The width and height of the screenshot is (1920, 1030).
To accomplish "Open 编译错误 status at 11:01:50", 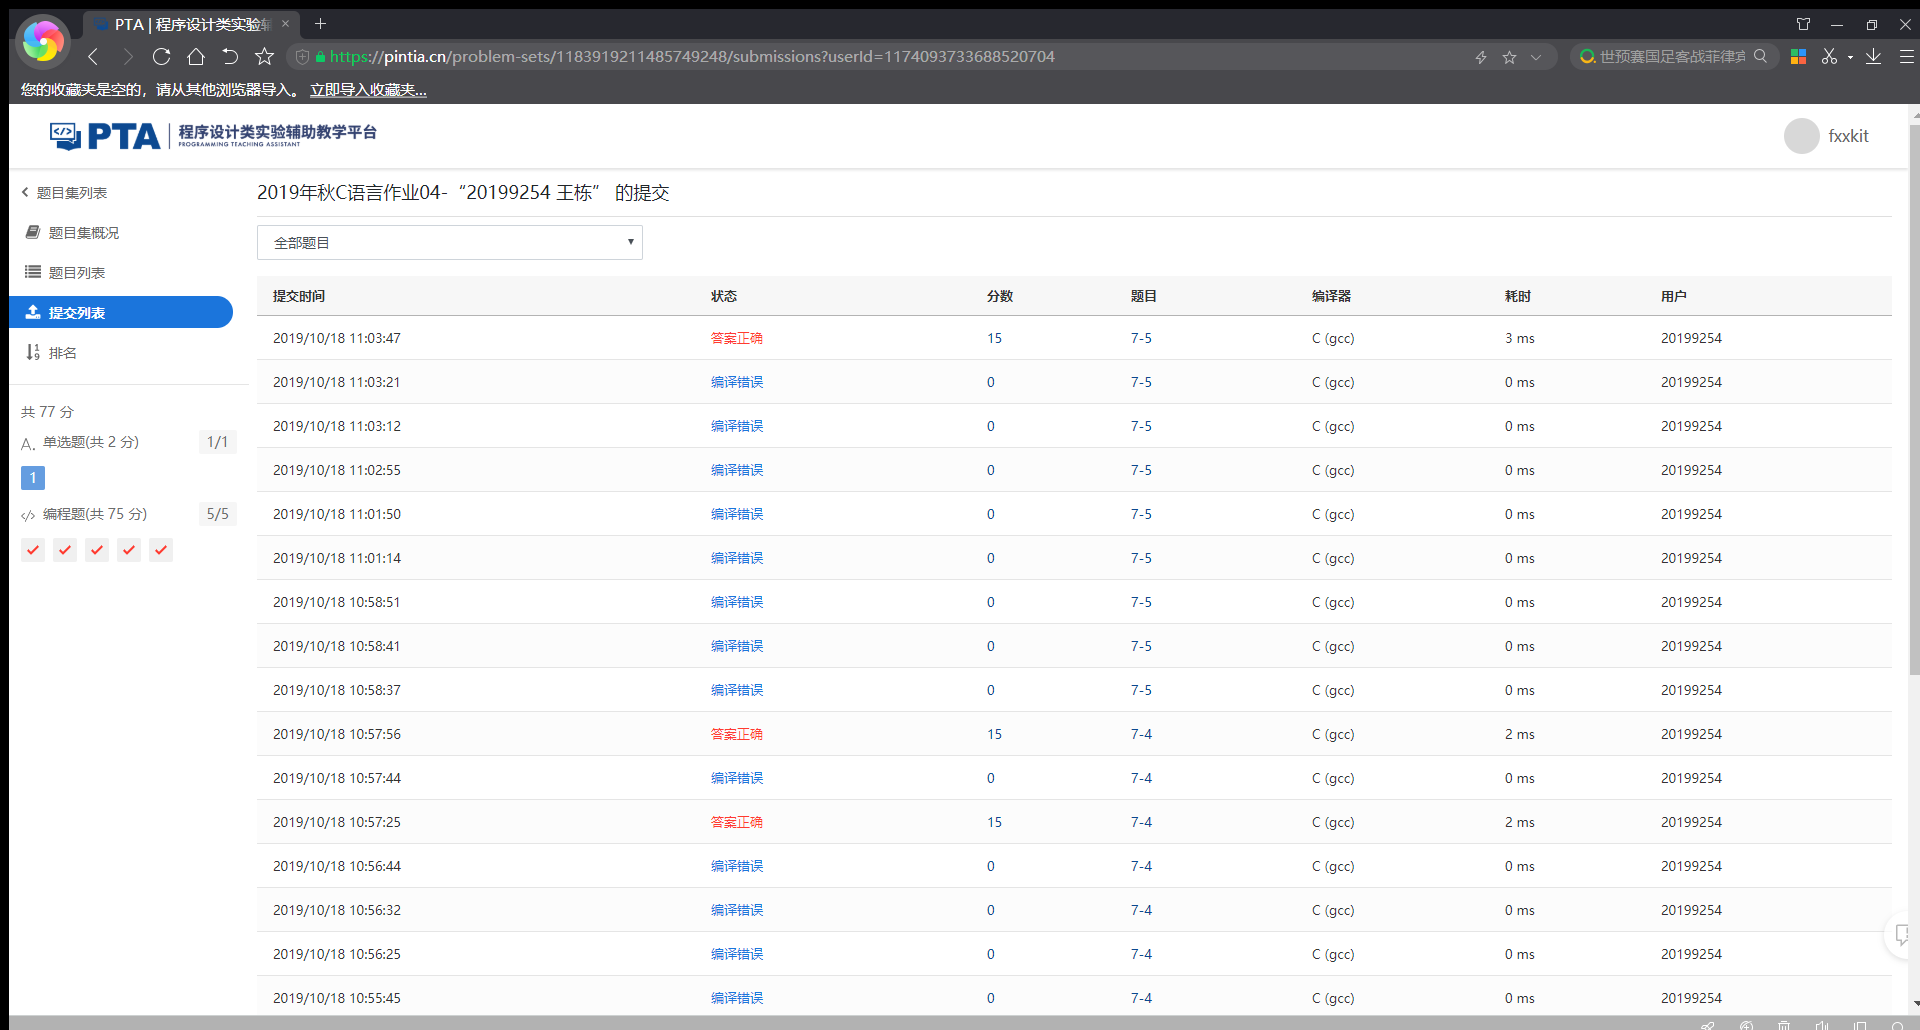I will 736,514.
